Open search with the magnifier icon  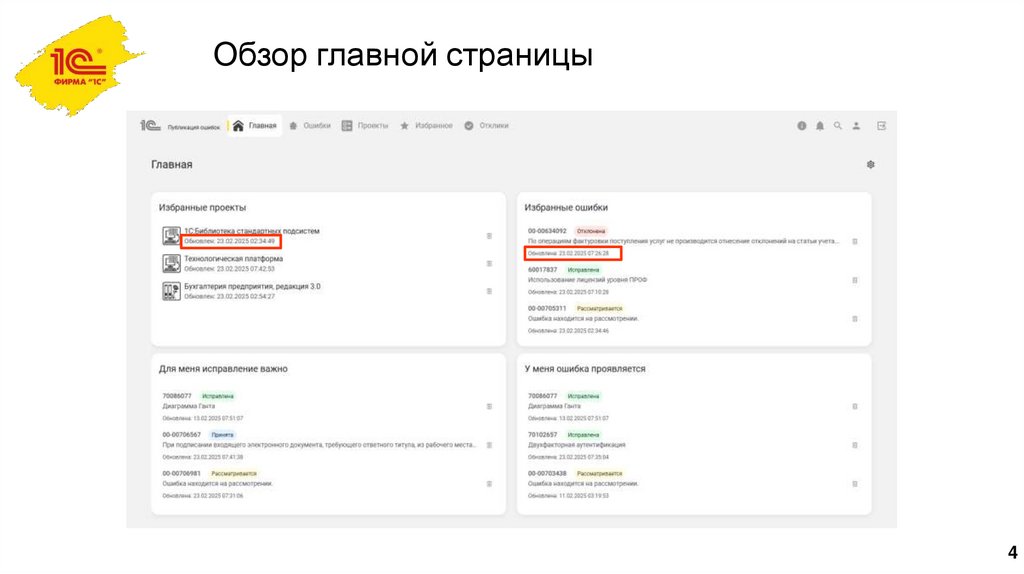click(837, 126)
